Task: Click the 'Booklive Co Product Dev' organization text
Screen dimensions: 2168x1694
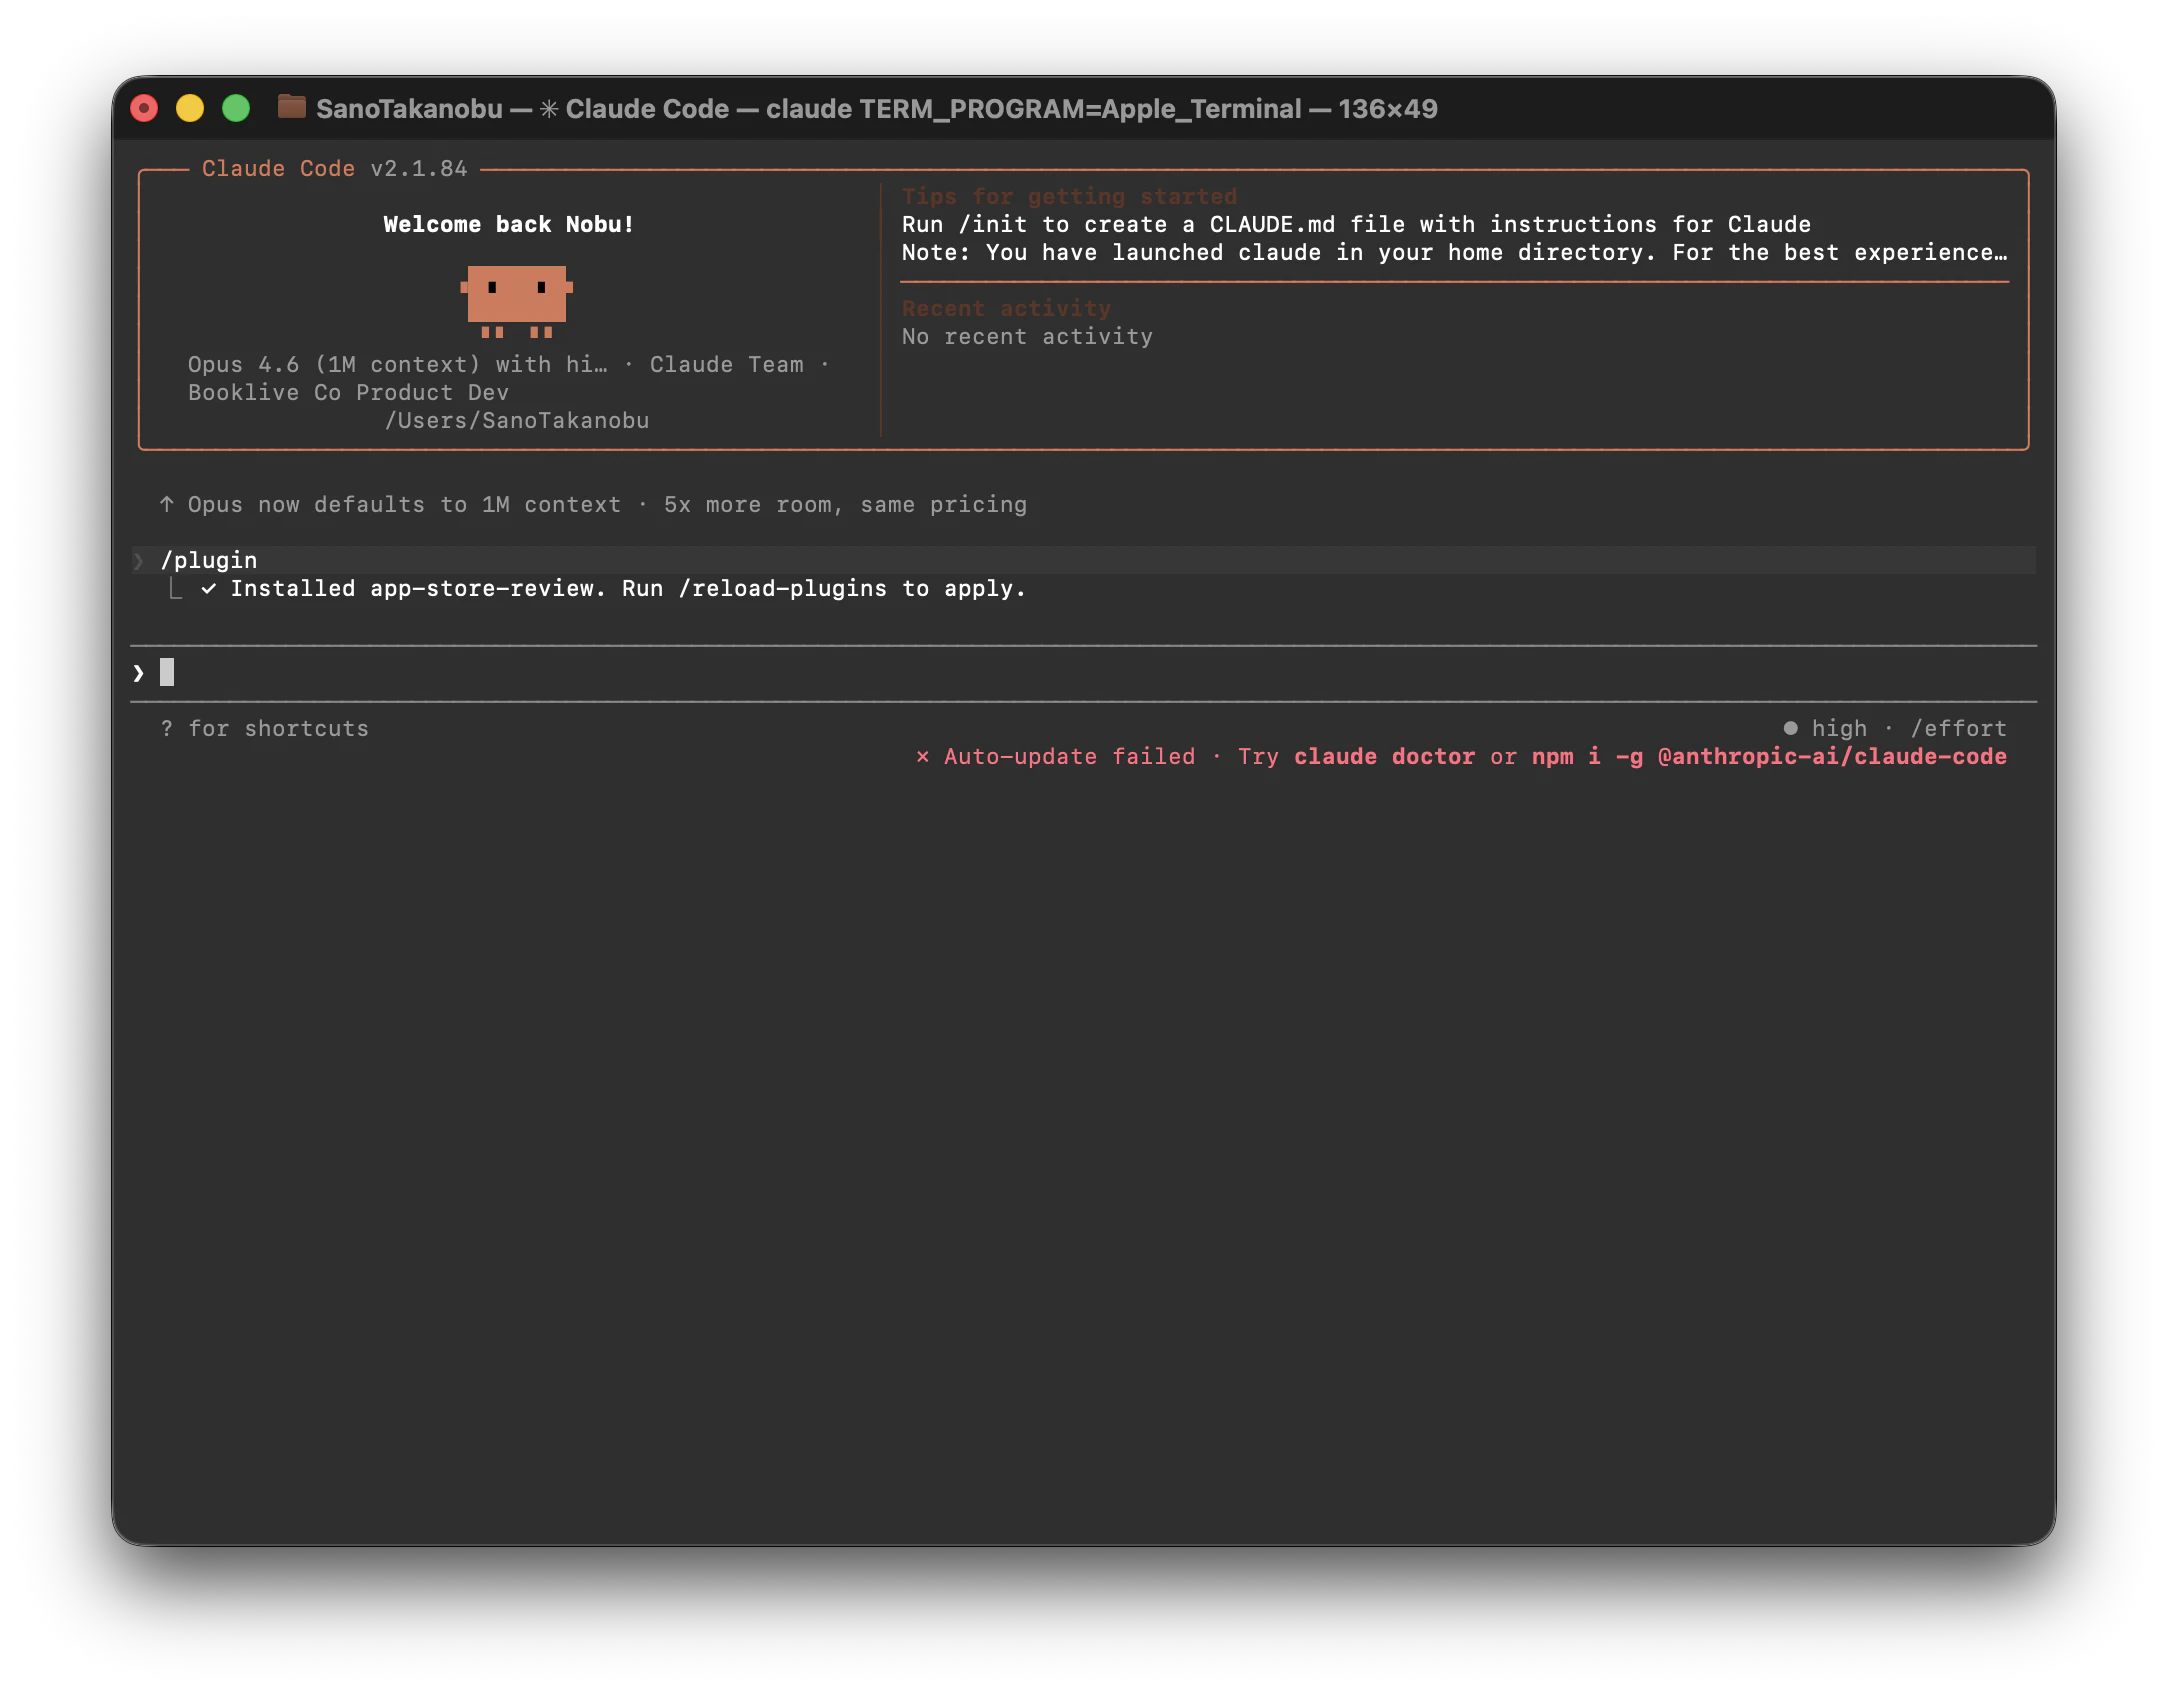Action: coord(348,392)
